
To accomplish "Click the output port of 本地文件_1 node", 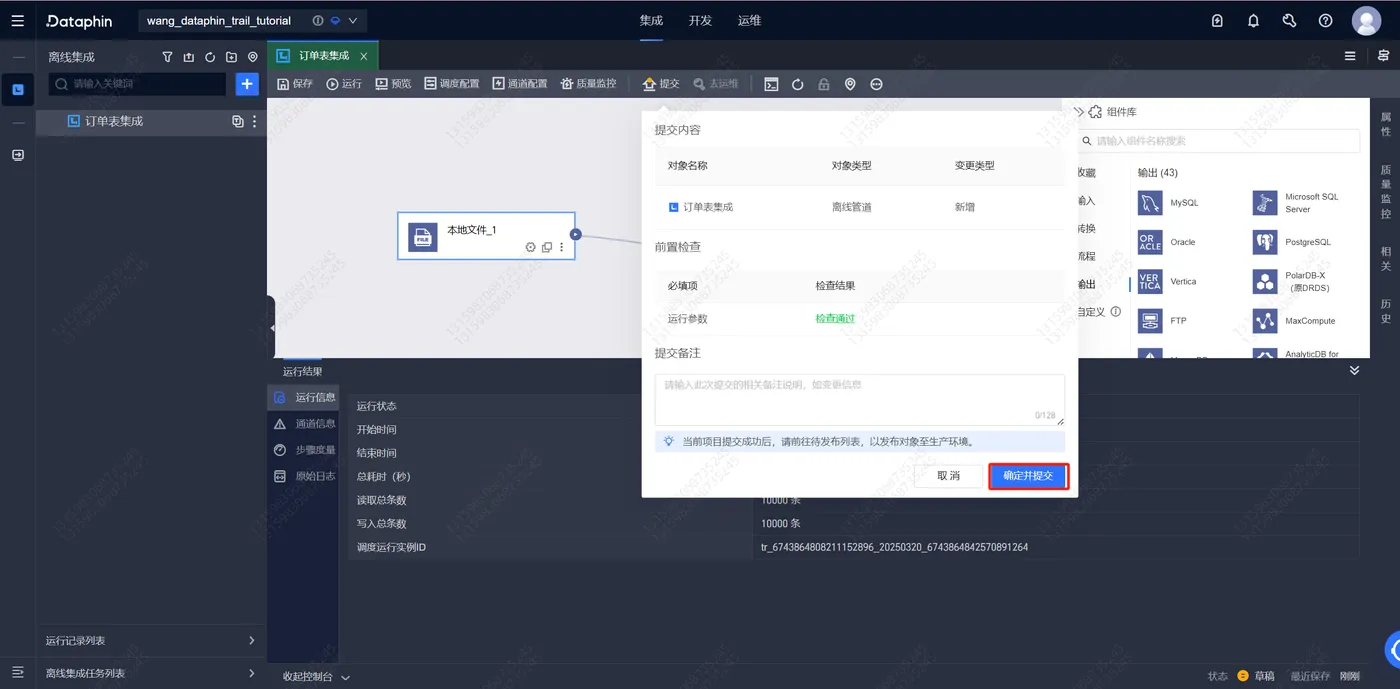I will tap(575, 234).
